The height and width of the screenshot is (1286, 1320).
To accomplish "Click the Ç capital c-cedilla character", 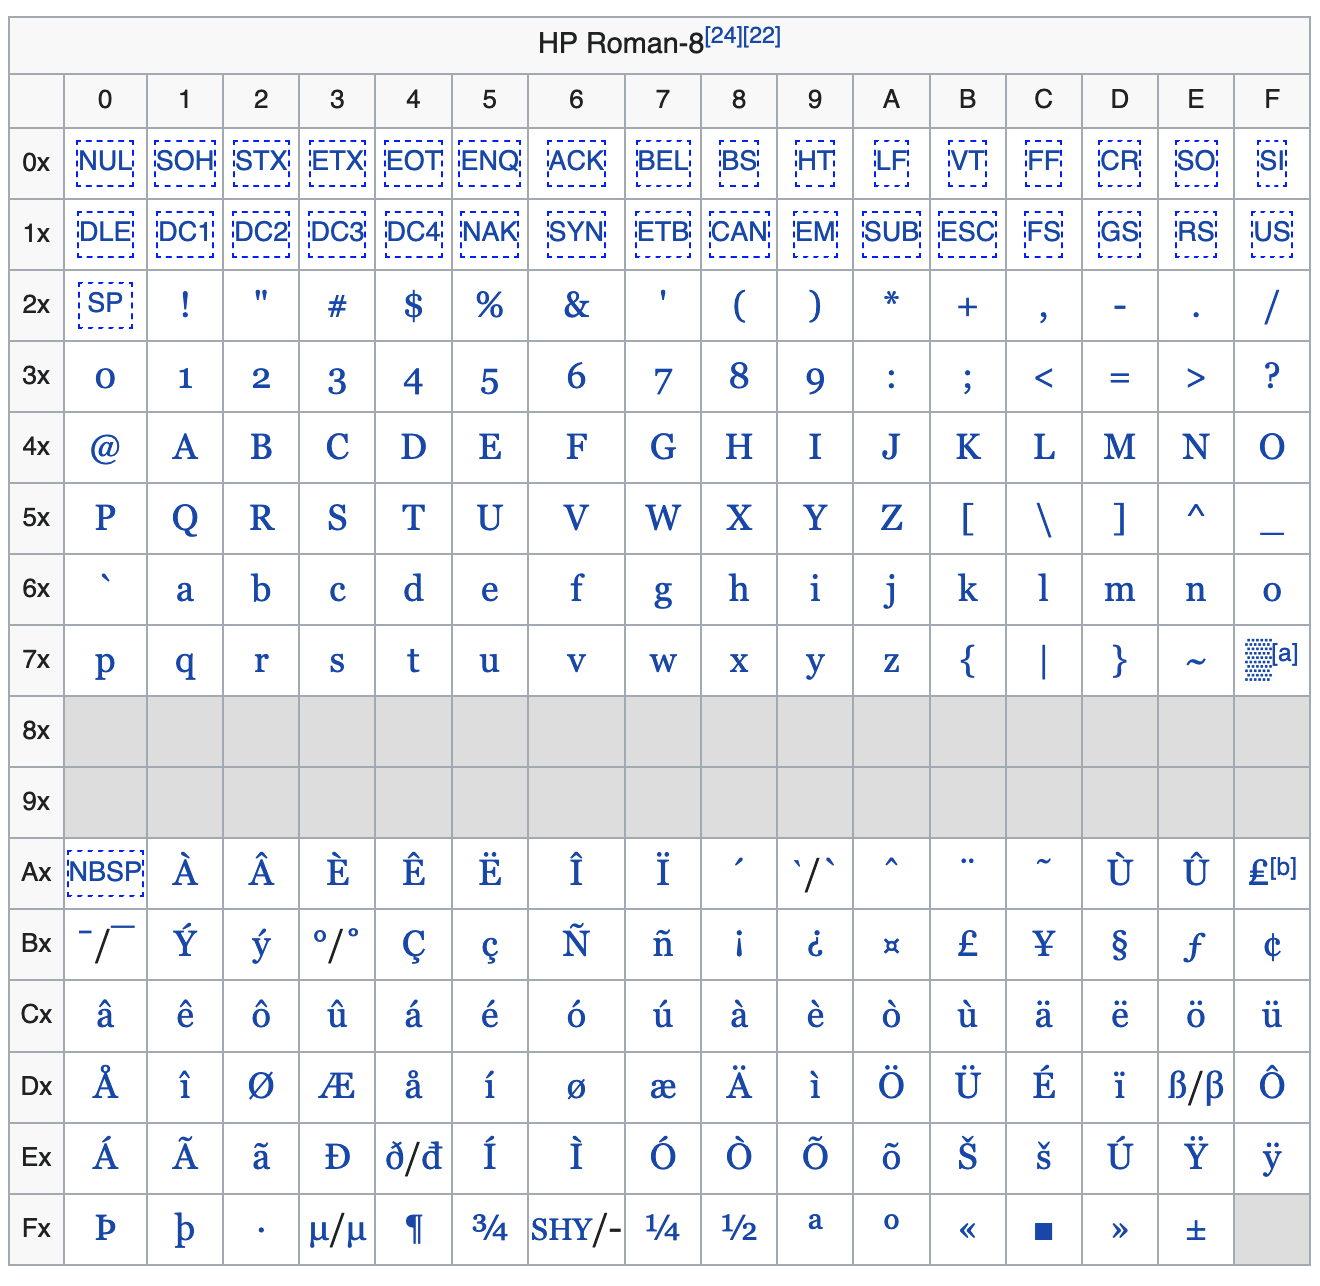I will (413, 946).
